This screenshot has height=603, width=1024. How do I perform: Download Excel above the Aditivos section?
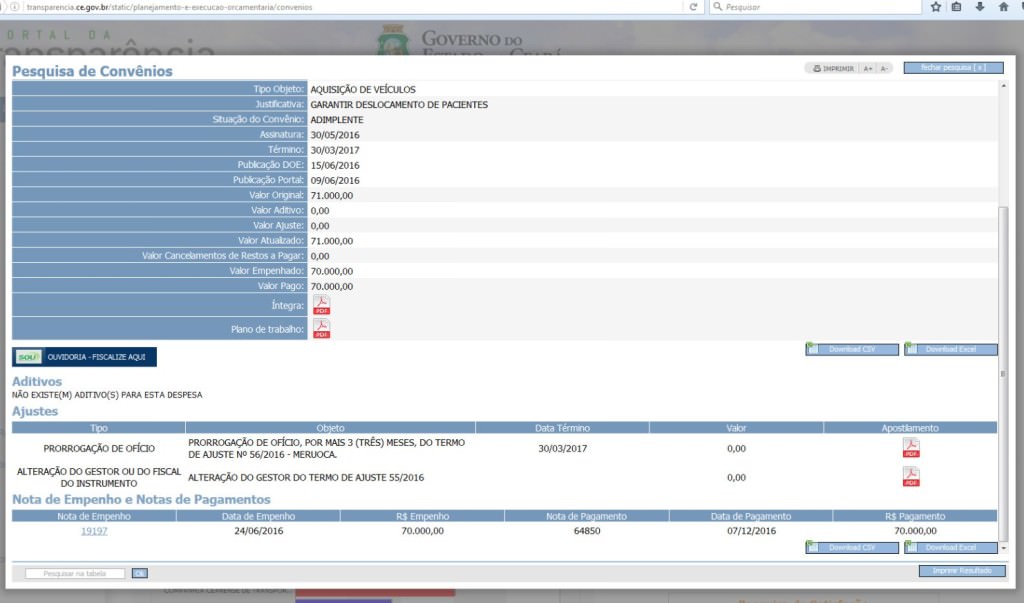point(950,349)
